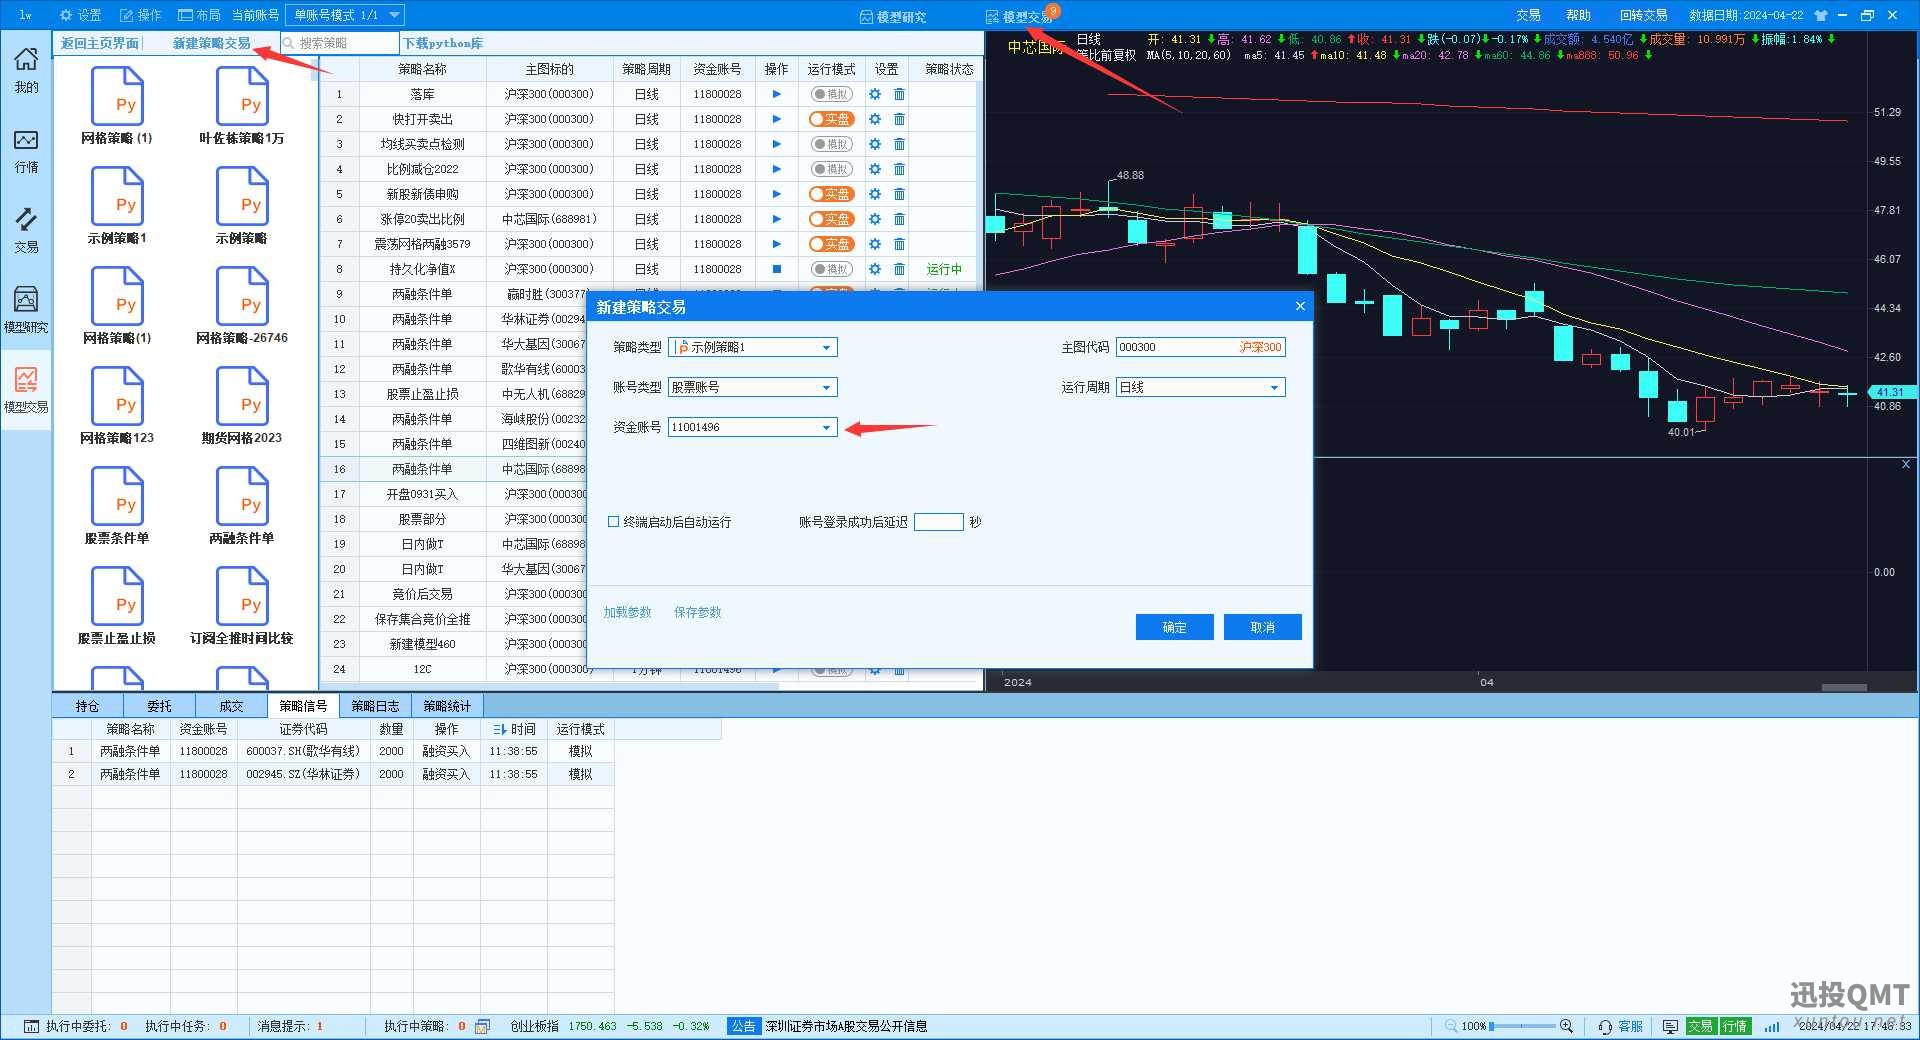Image resolution: width=1920 pixels, height=1040 pixels.
Task: Switch to the 成交 tab
Action: point(232,706)
